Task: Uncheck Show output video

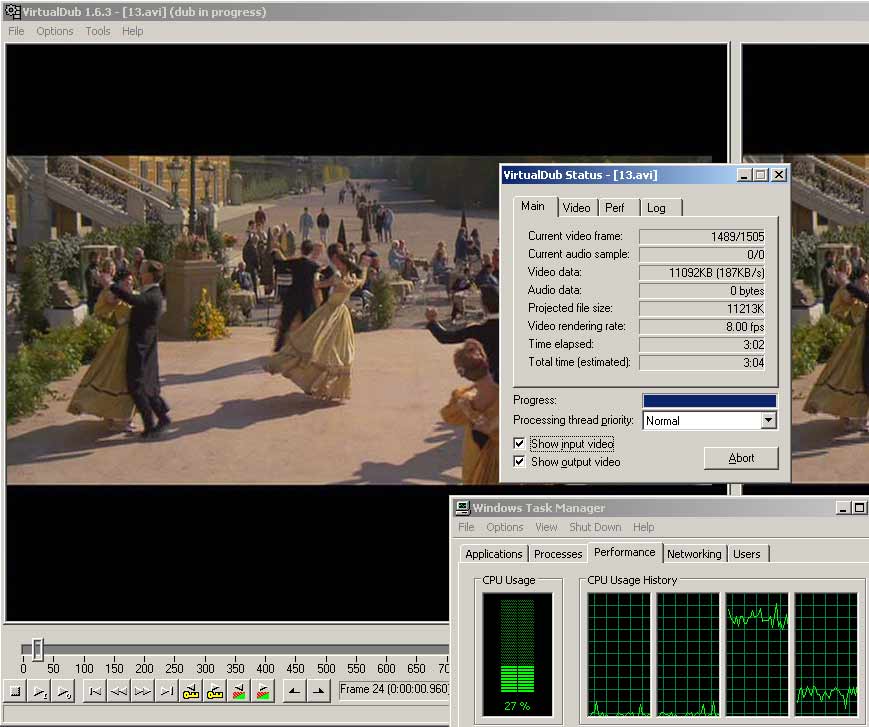Action: click(519, 462)
